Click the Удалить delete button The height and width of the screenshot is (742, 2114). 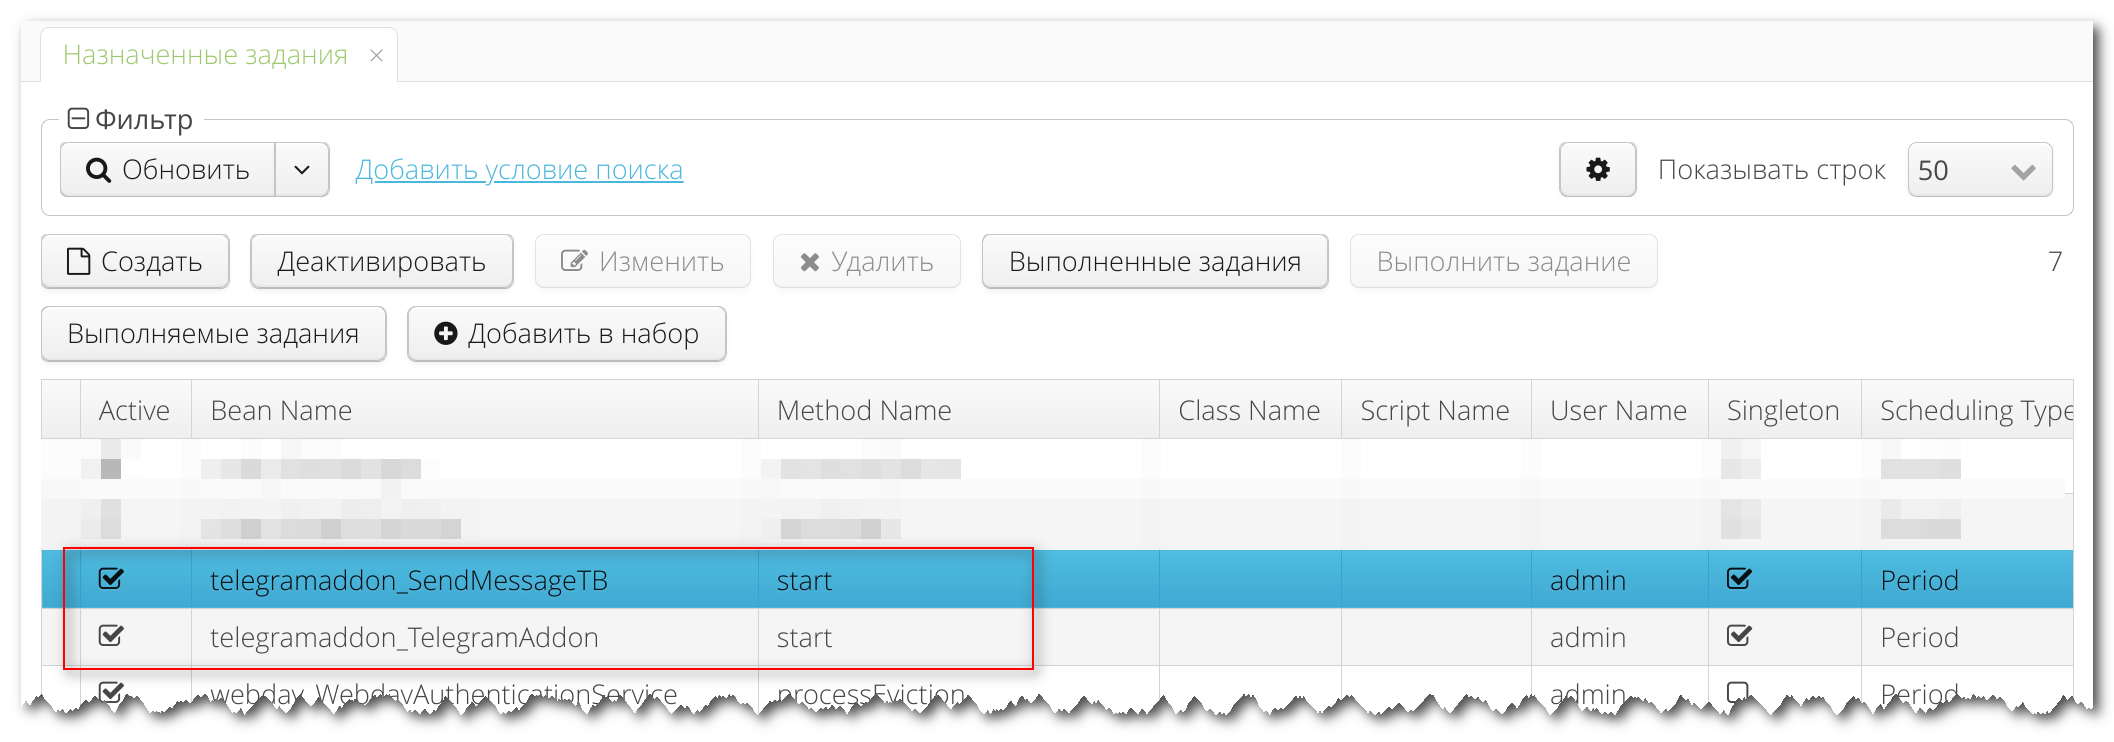pyautogui.click(x=866, y=262)
